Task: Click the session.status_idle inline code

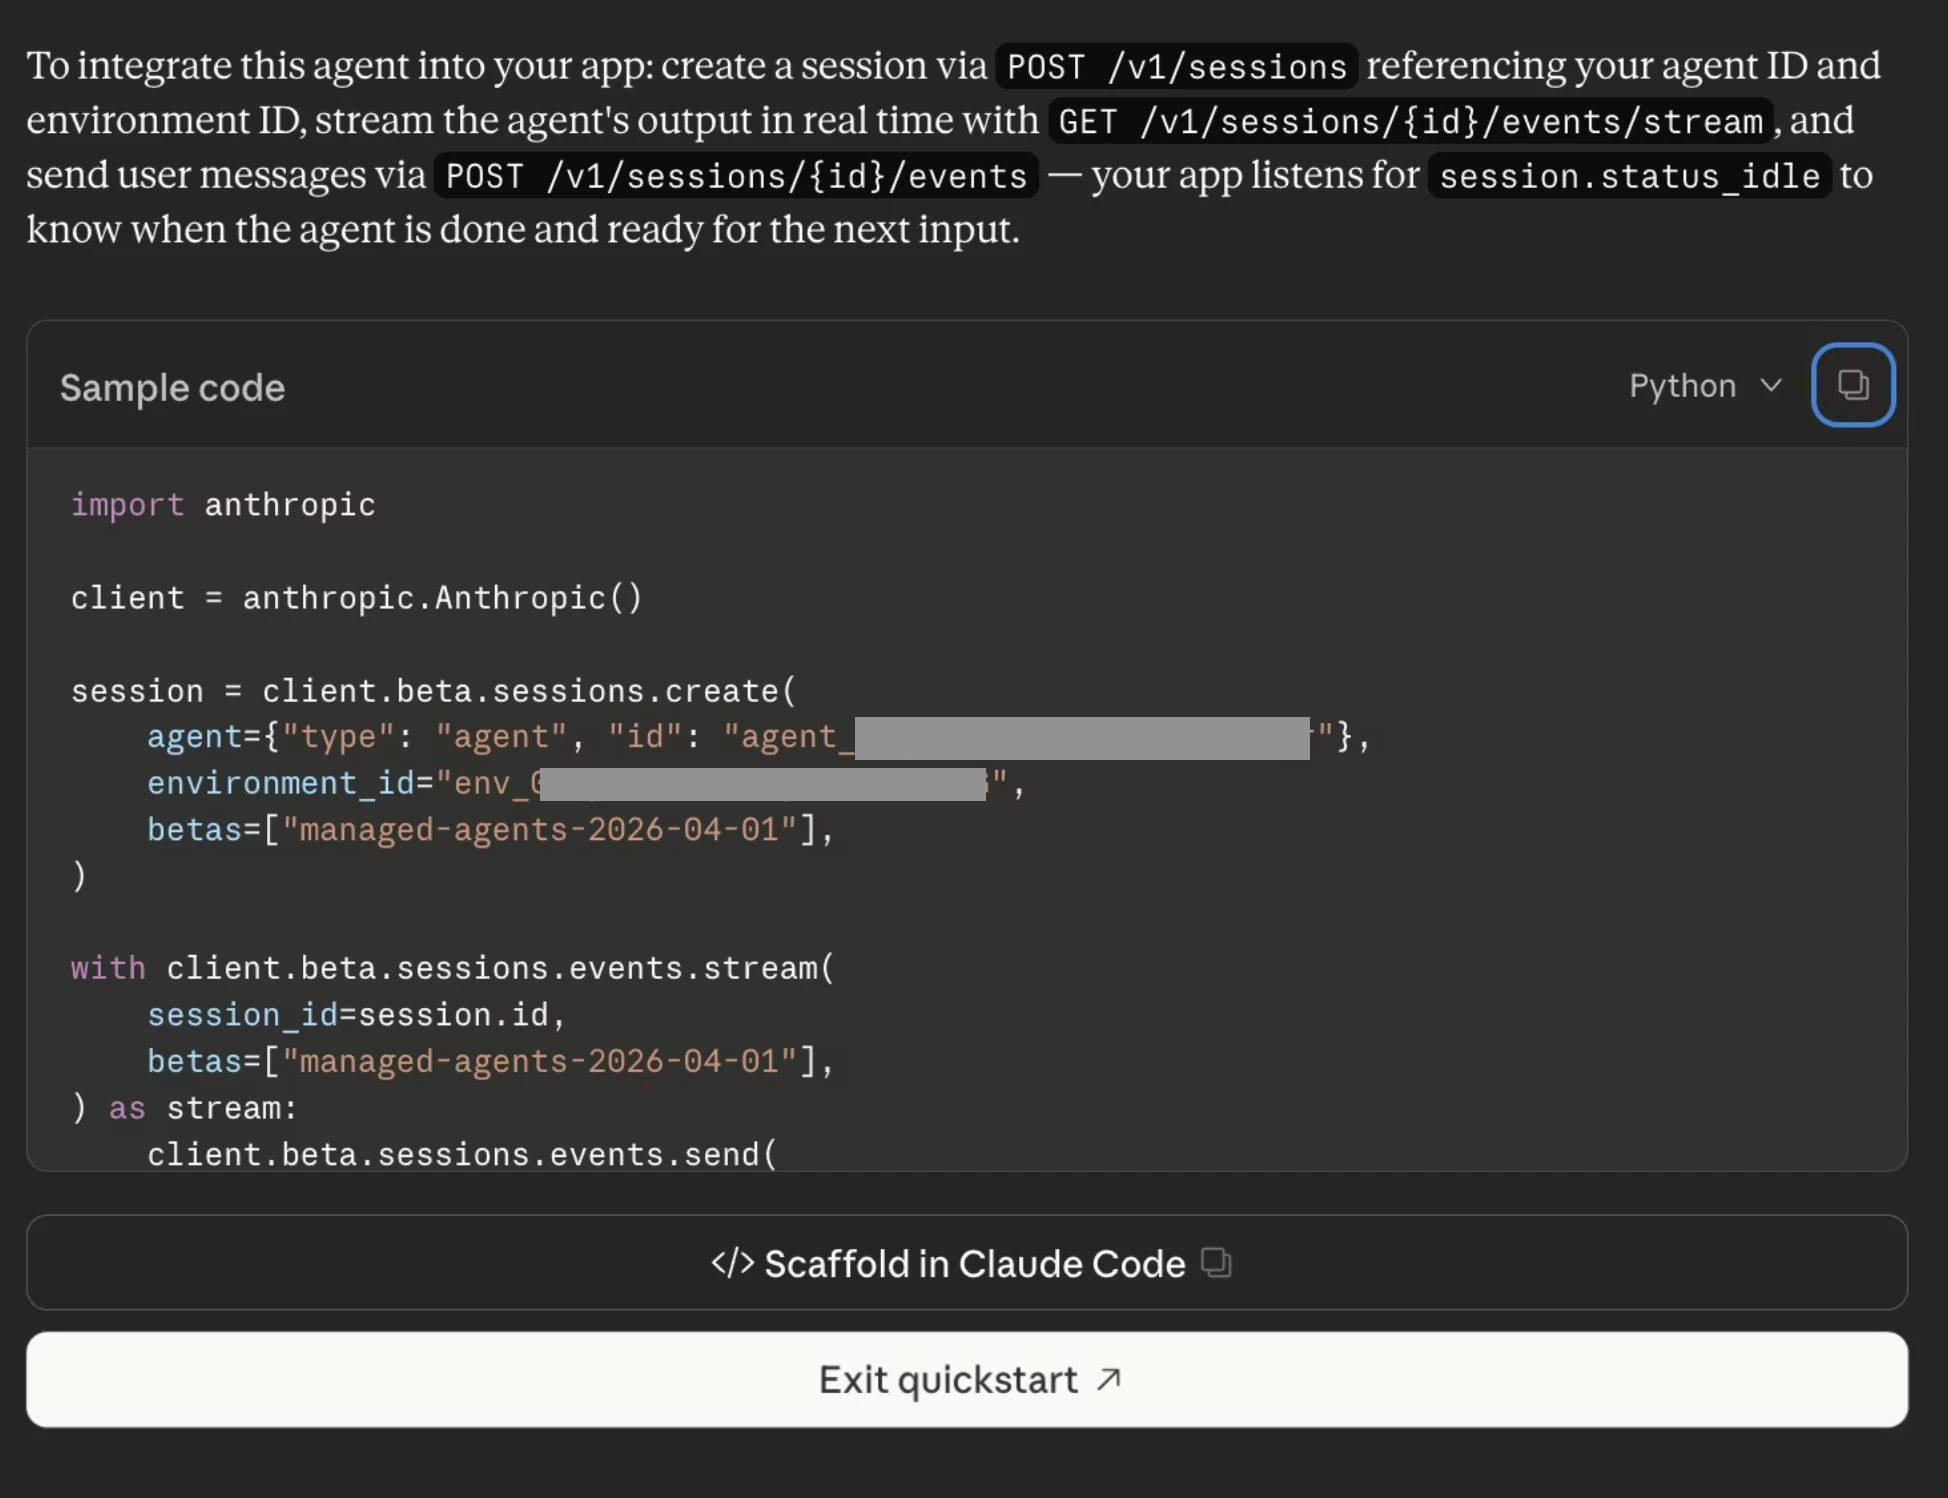Action: click(x=1629, y=176)
